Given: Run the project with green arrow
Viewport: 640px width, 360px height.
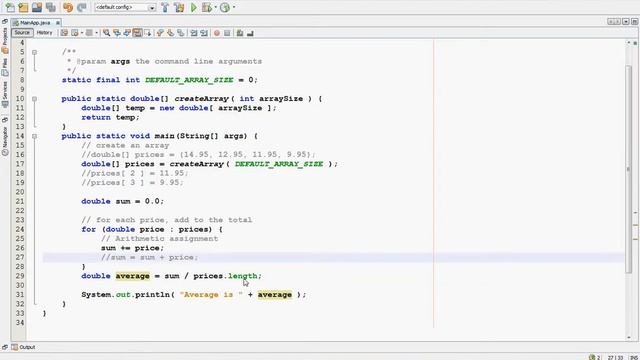Looking at the screenshot, I should pos(194,7).
